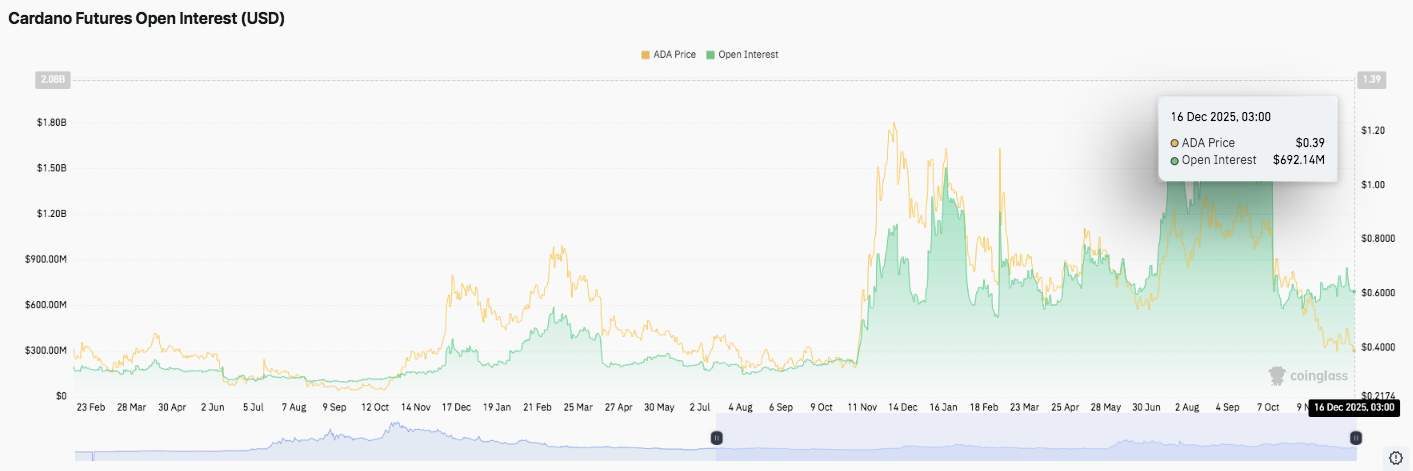This screenshot has width=1413, height=471.
Task: Click the Cardano Futures Open Interest (USD) title
Action: [147, 19]
